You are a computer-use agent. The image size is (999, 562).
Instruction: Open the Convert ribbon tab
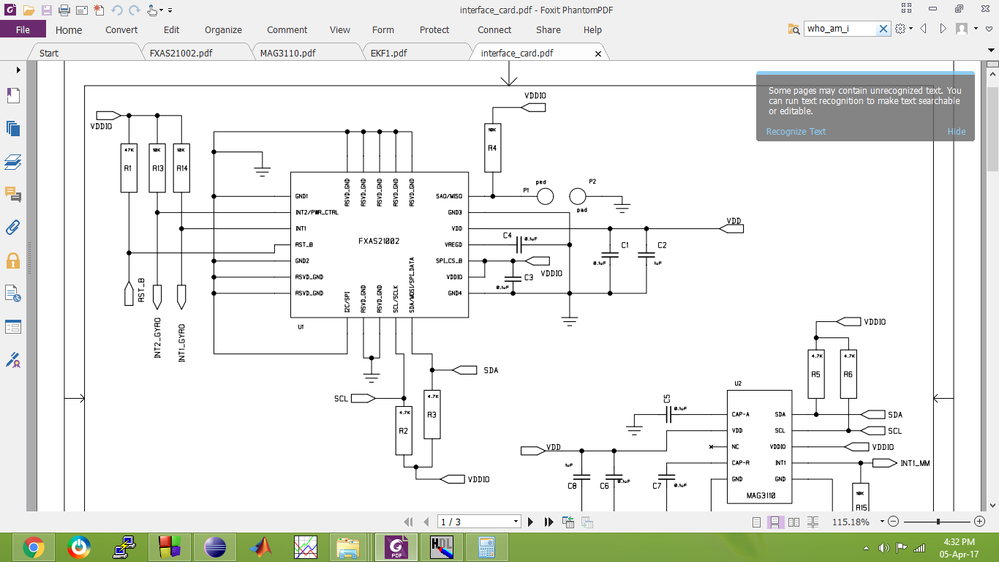coord(121,30)
